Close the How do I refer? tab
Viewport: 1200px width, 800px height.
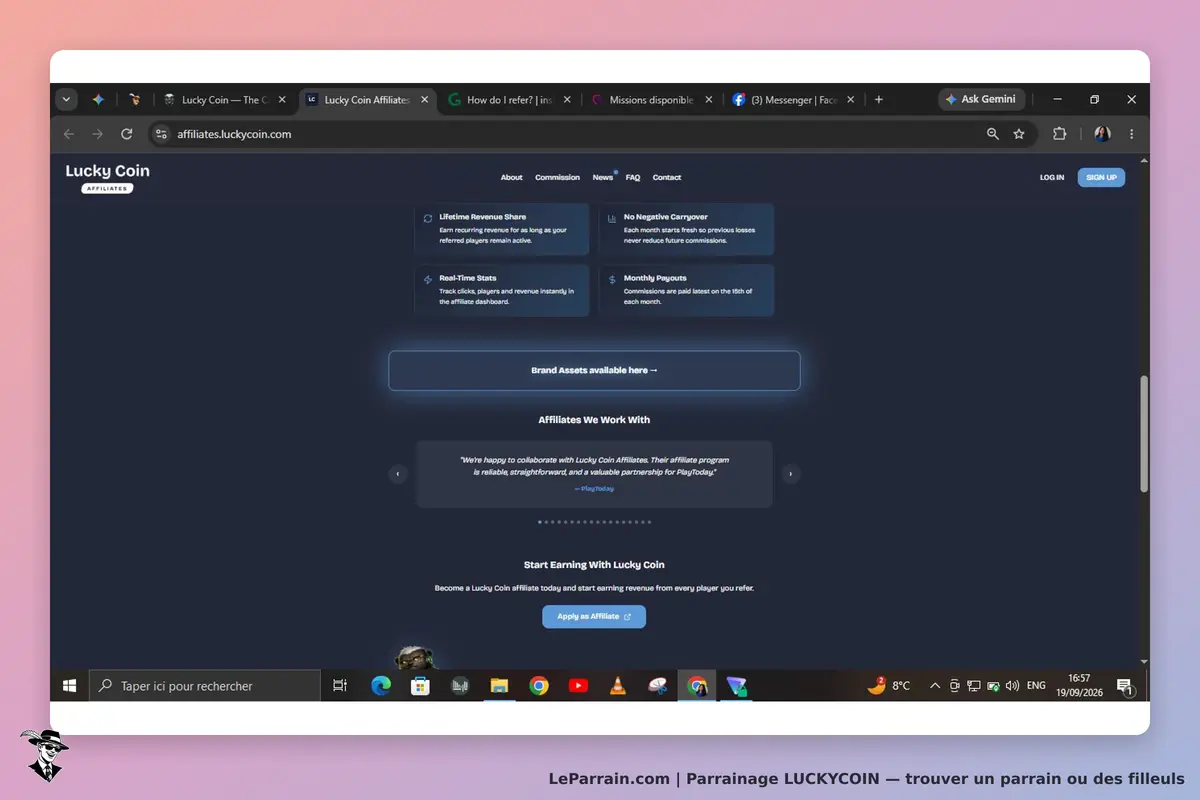pyautogui.click(x=567, y=100)
